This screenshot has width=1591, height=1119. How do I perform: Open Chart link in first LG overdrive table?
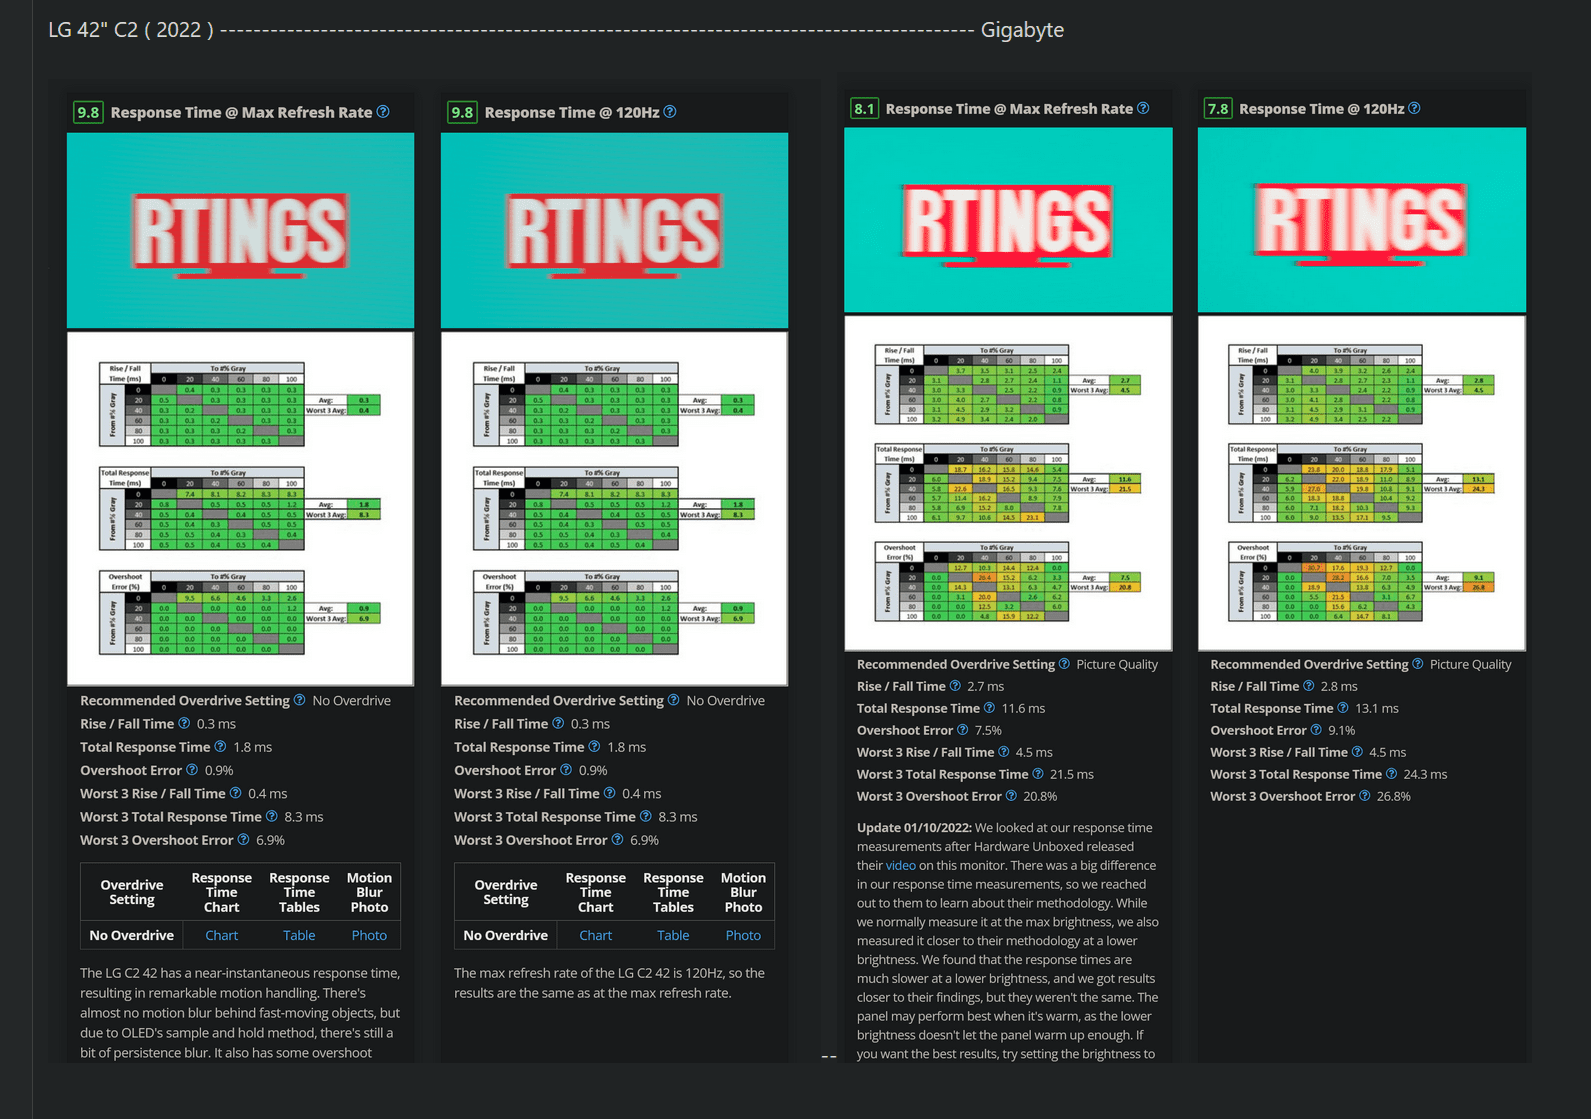(221, 935)
